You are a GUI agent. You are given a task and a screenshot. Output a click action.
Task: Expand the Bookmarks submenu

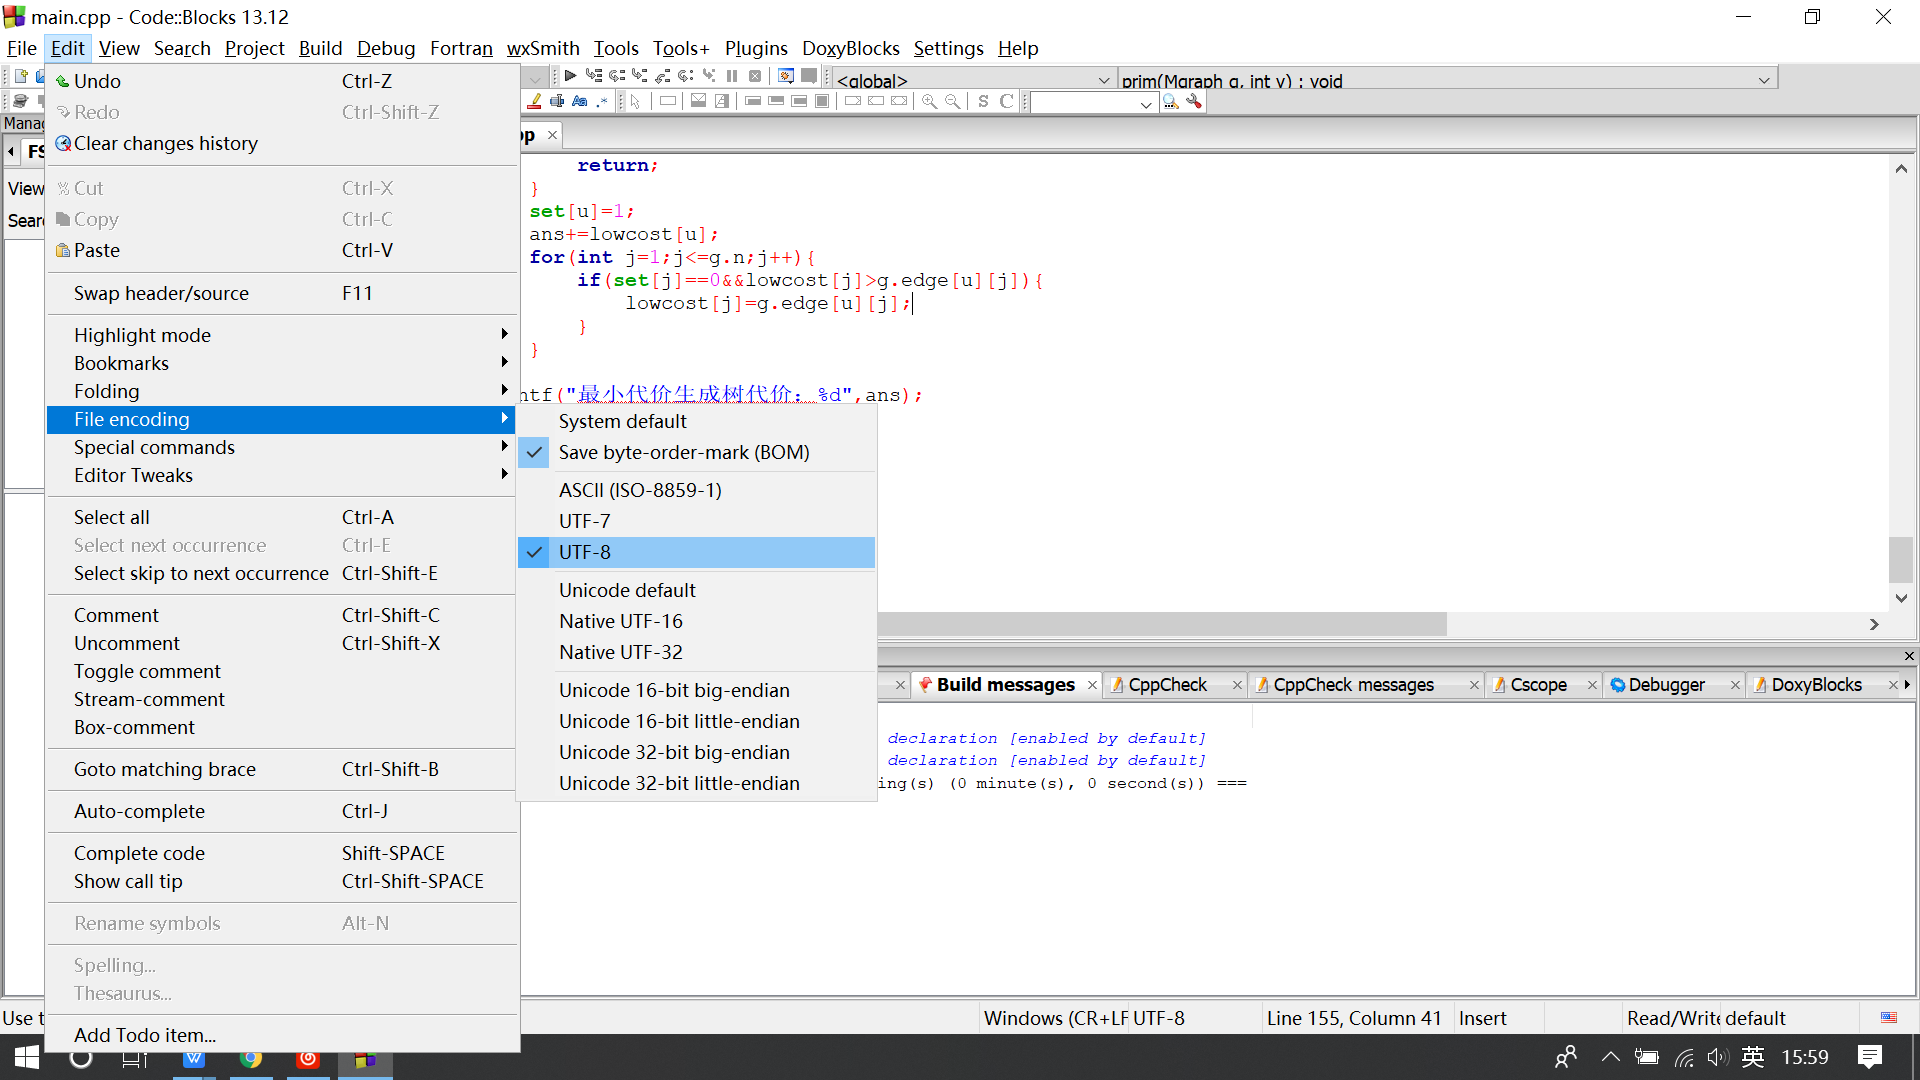[x=281, y=363]
